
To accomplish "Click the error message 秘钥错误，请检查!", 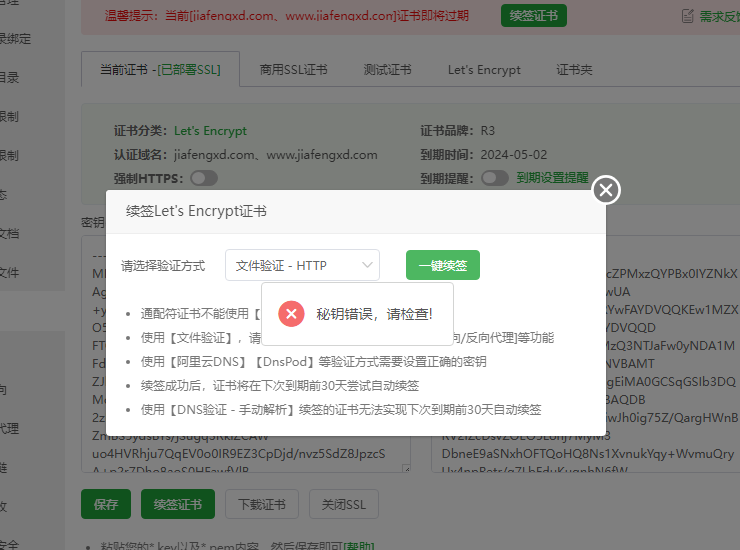I will pos(374,314).
